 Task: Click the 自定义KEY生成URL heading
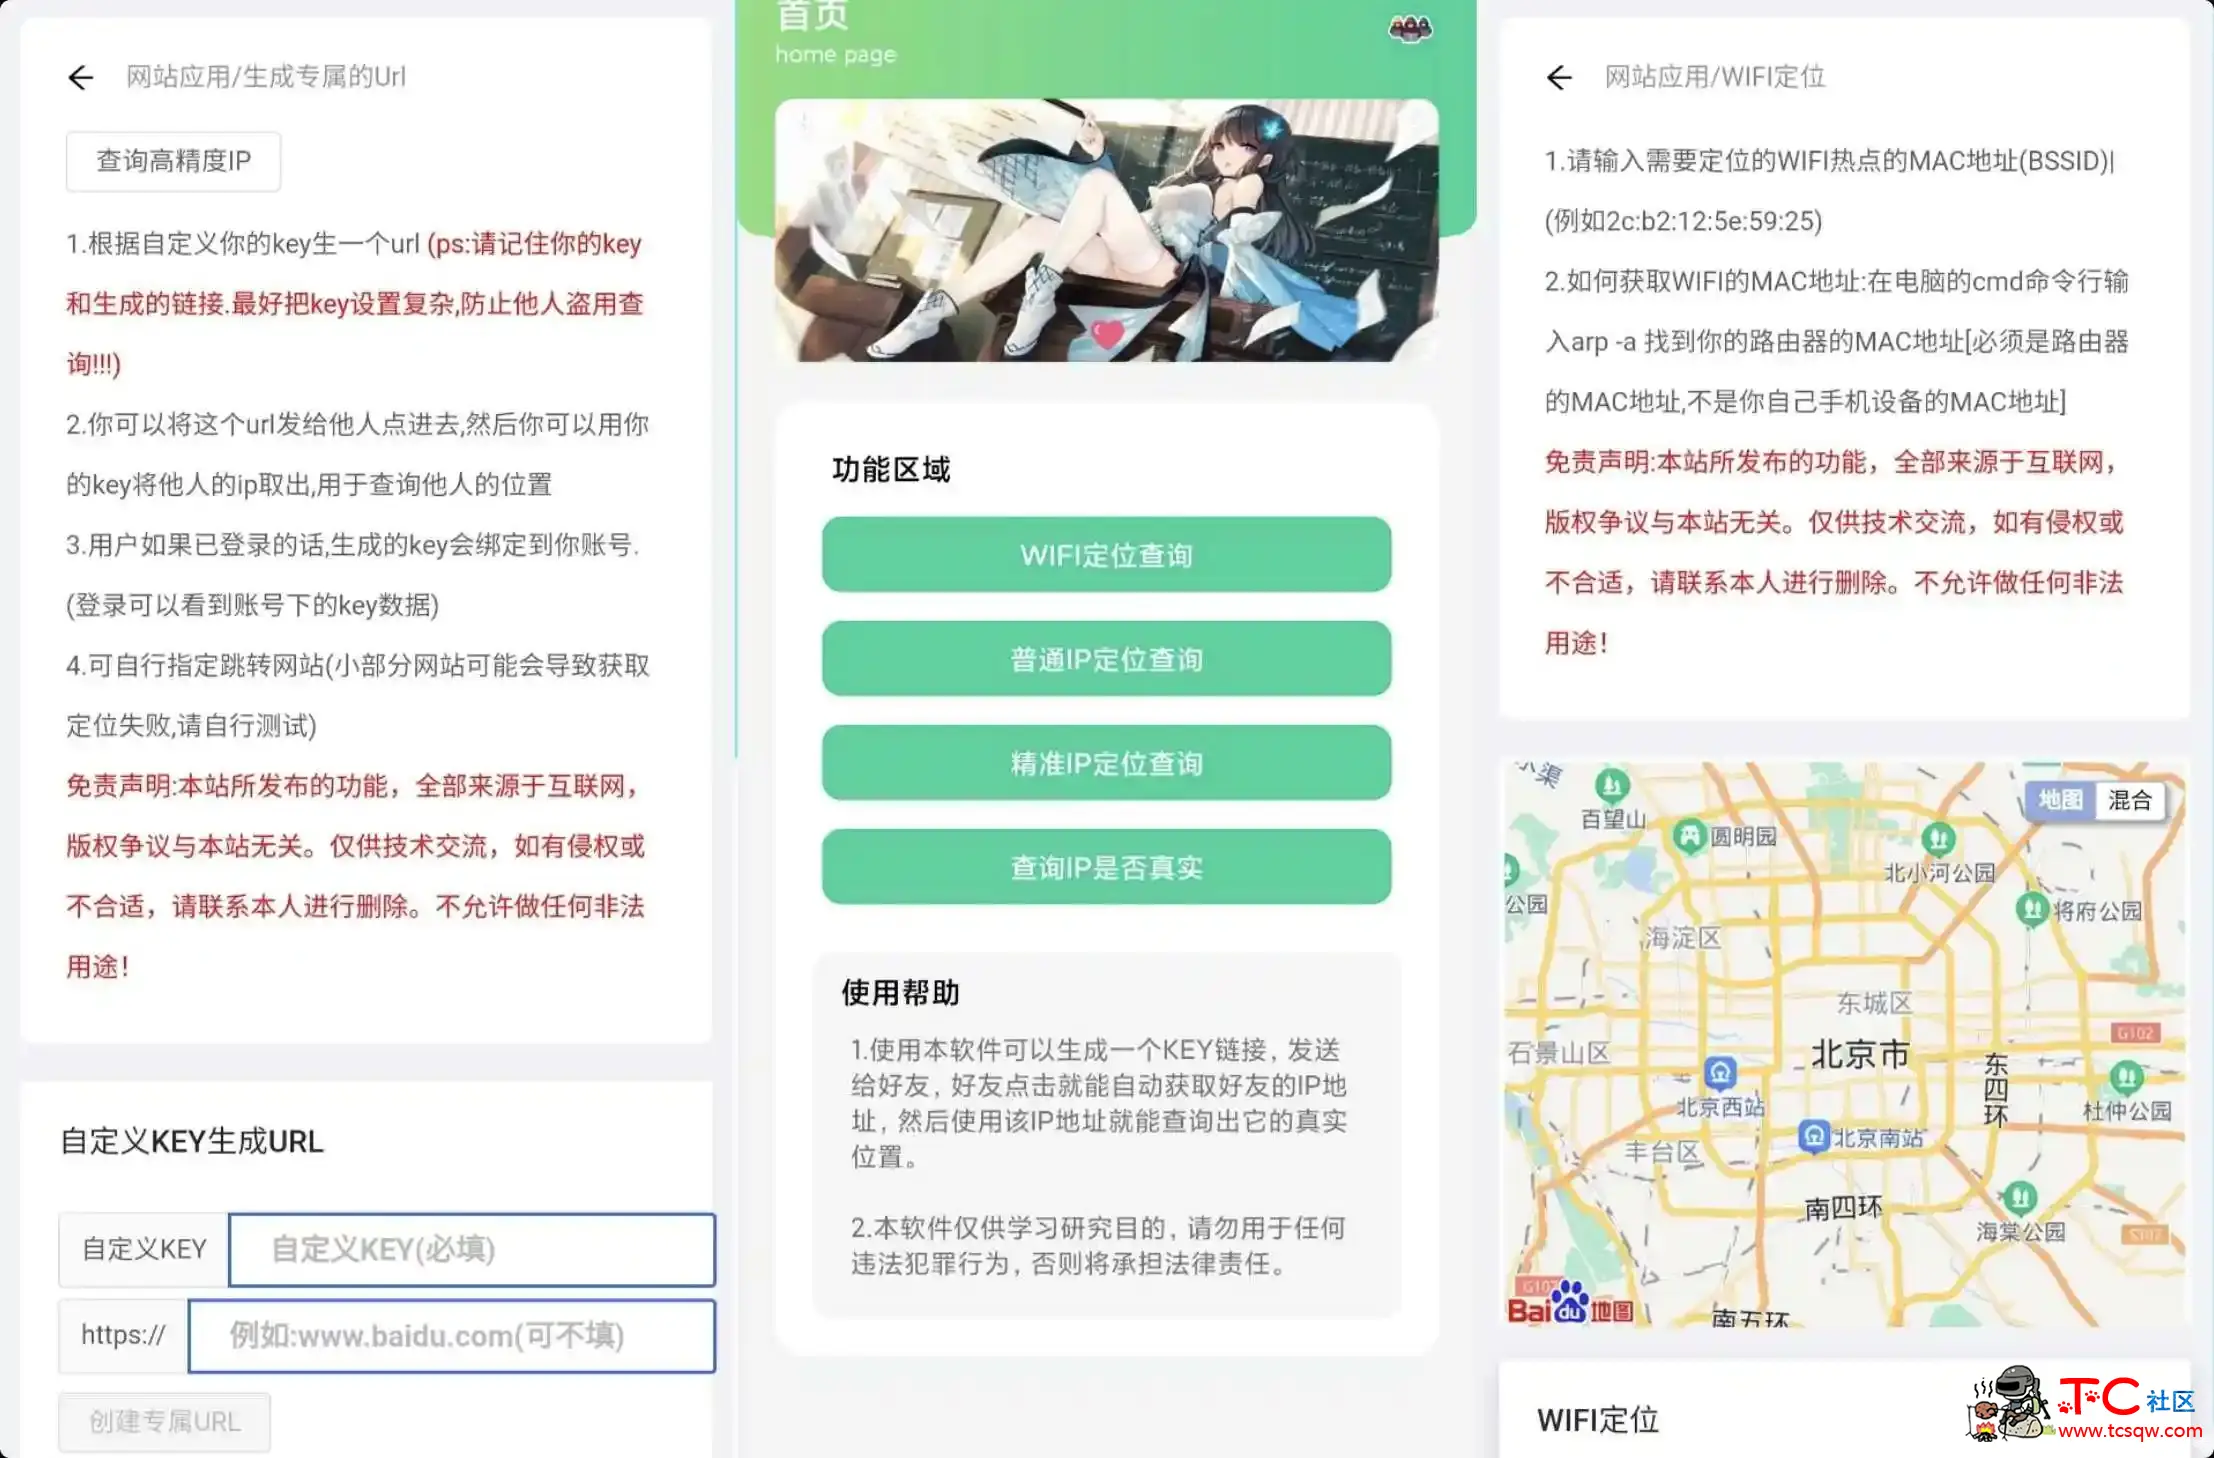192,1141
